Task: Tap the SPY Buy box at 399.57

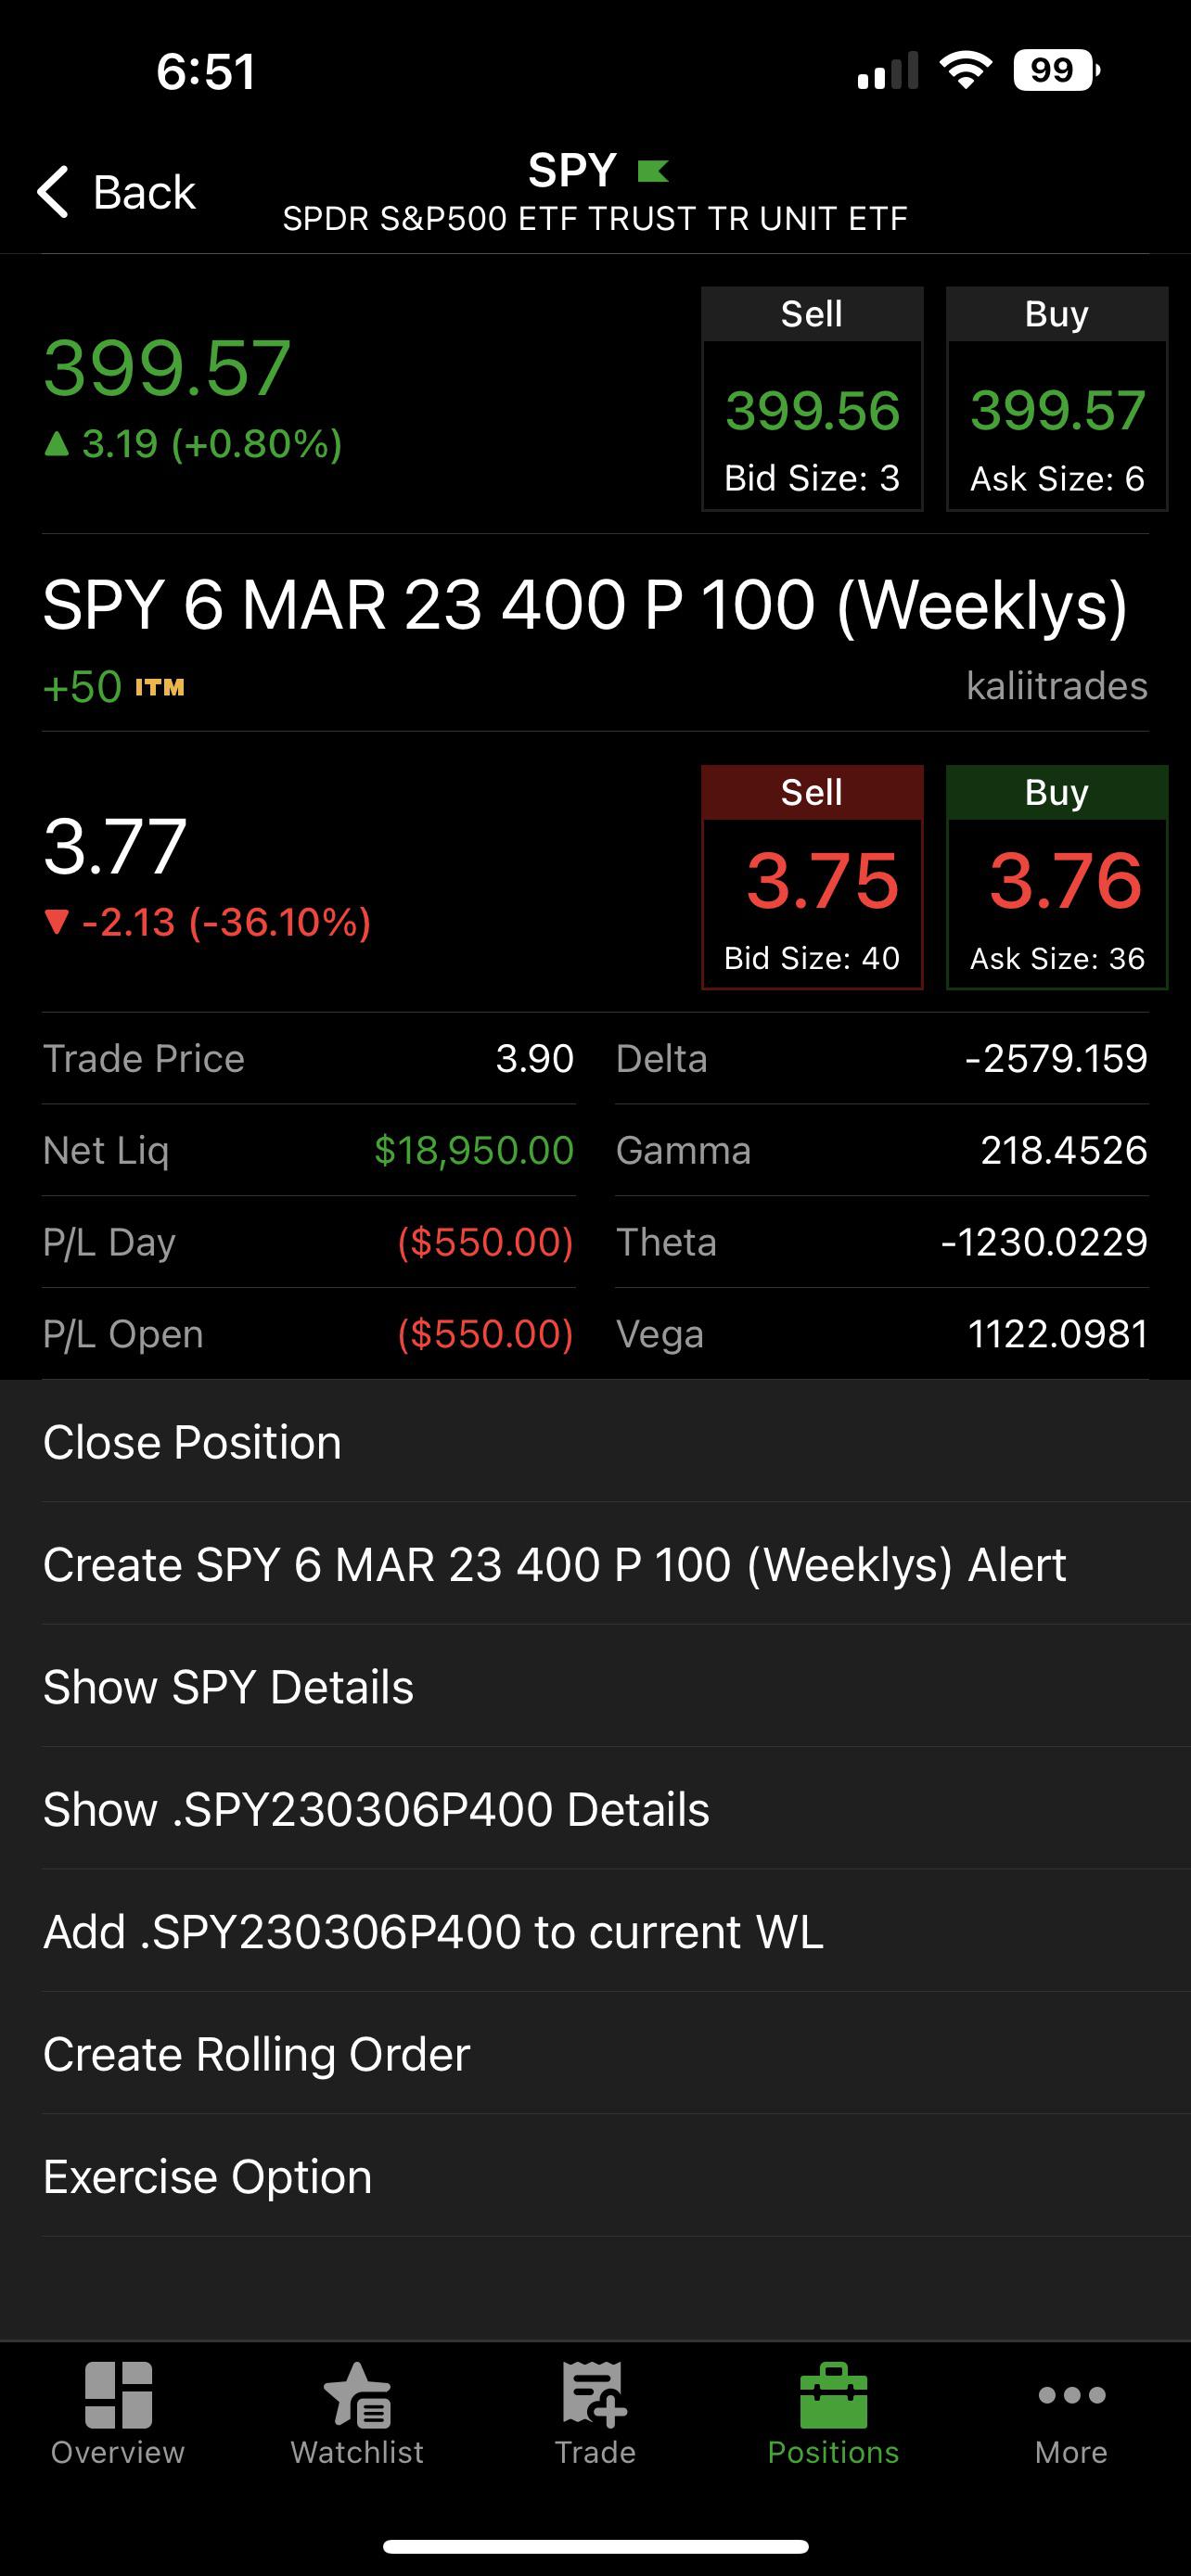Action: pyautogui.click(x=1057, y=400)
